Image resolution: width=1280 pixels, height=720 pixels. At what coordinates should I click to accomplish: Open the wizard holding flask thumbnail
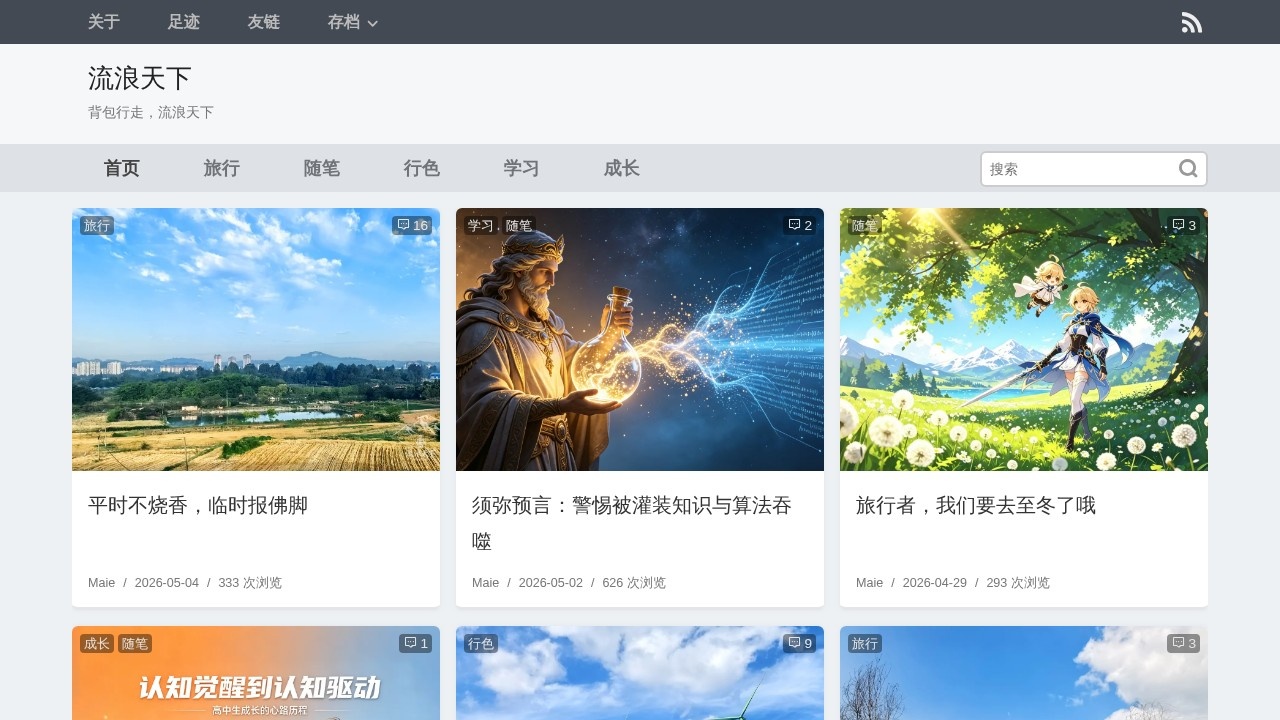tap(640, 340)
